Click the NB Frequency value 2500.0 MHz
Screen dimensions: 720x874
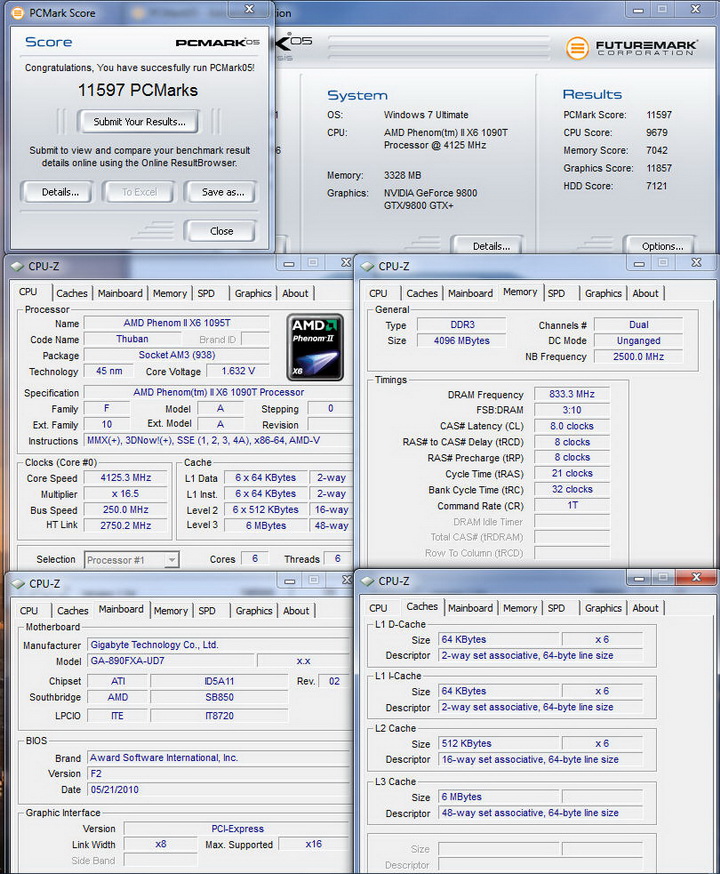tap(639, 357)
